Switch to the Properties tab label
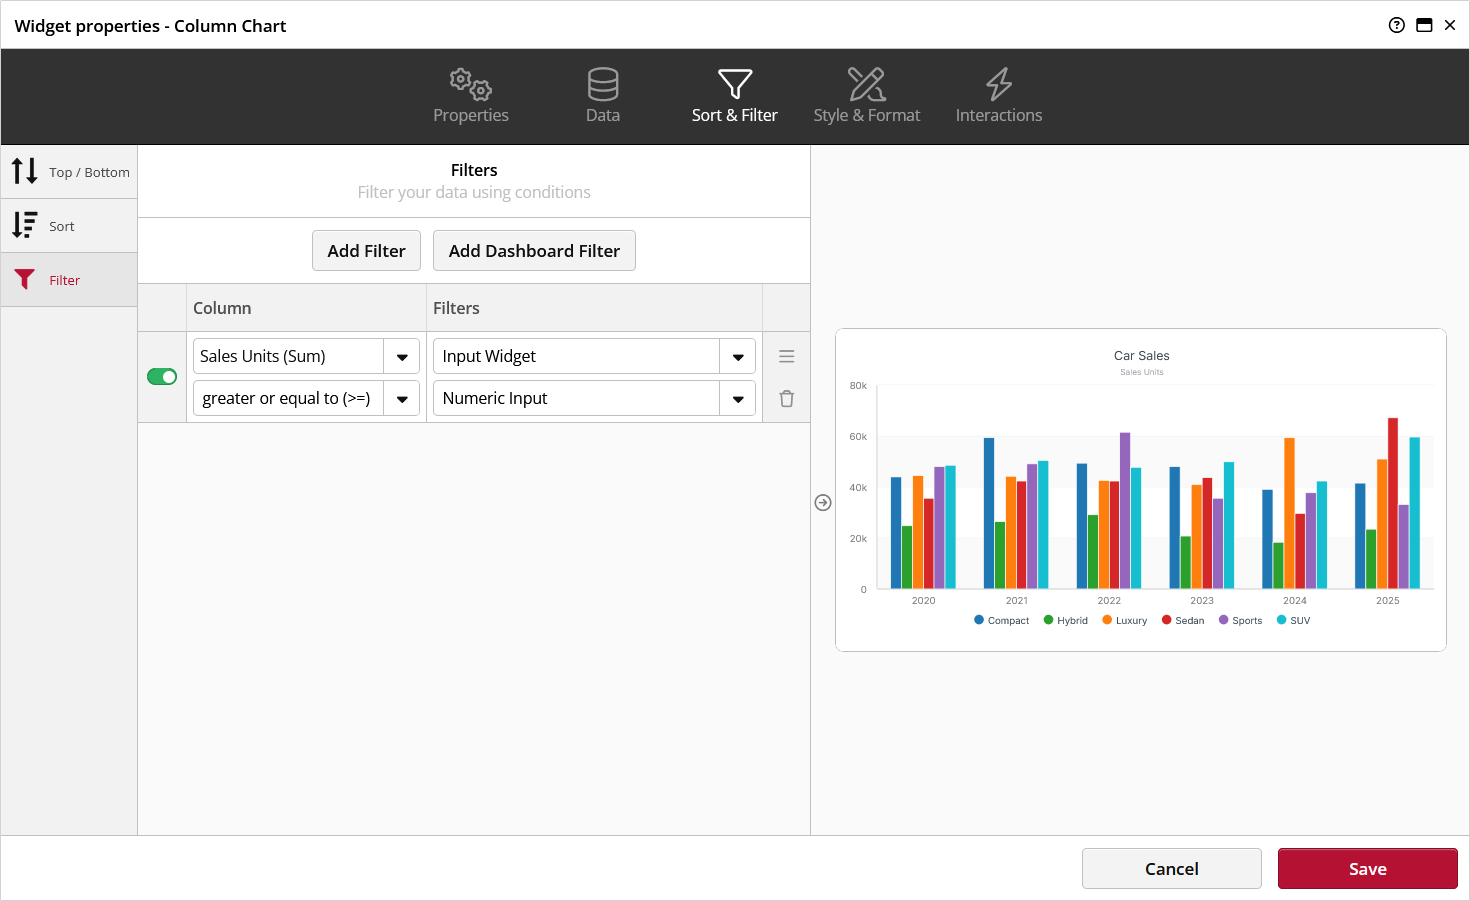The width and height of the screenshot is (1470, 901). point(471,115)
